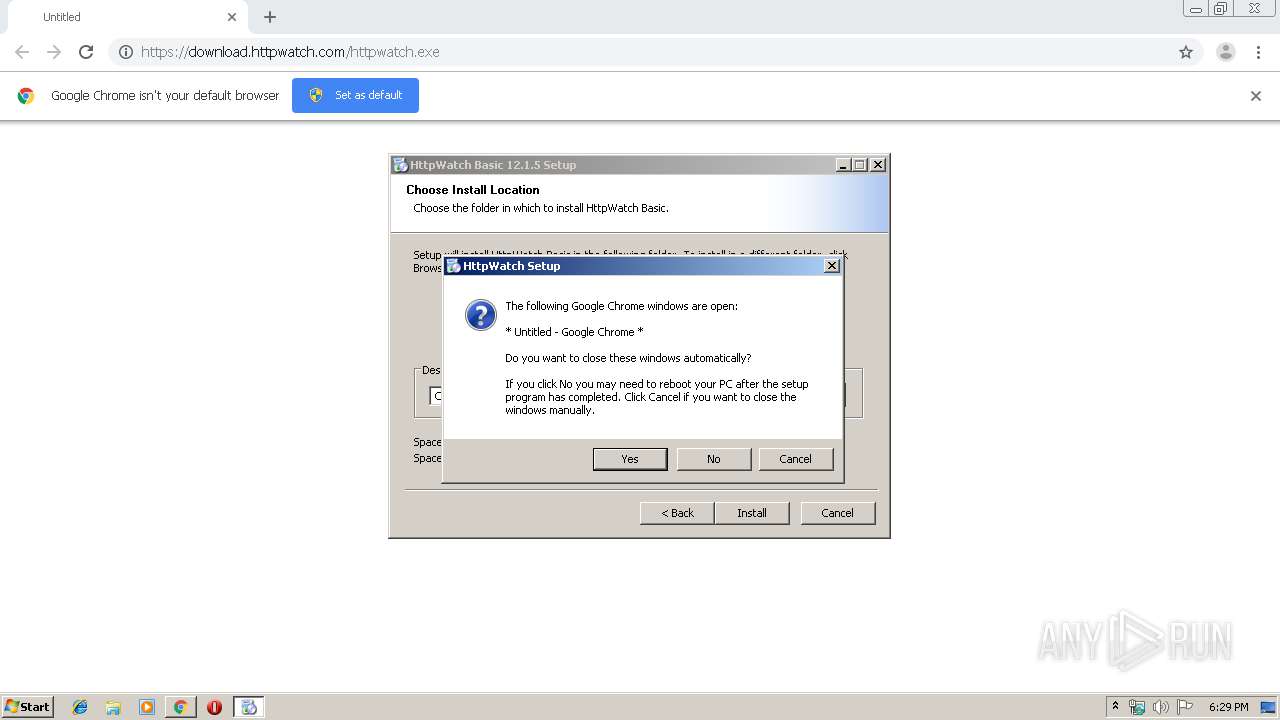Set Chrome as default browser

(x=355, y=95)
